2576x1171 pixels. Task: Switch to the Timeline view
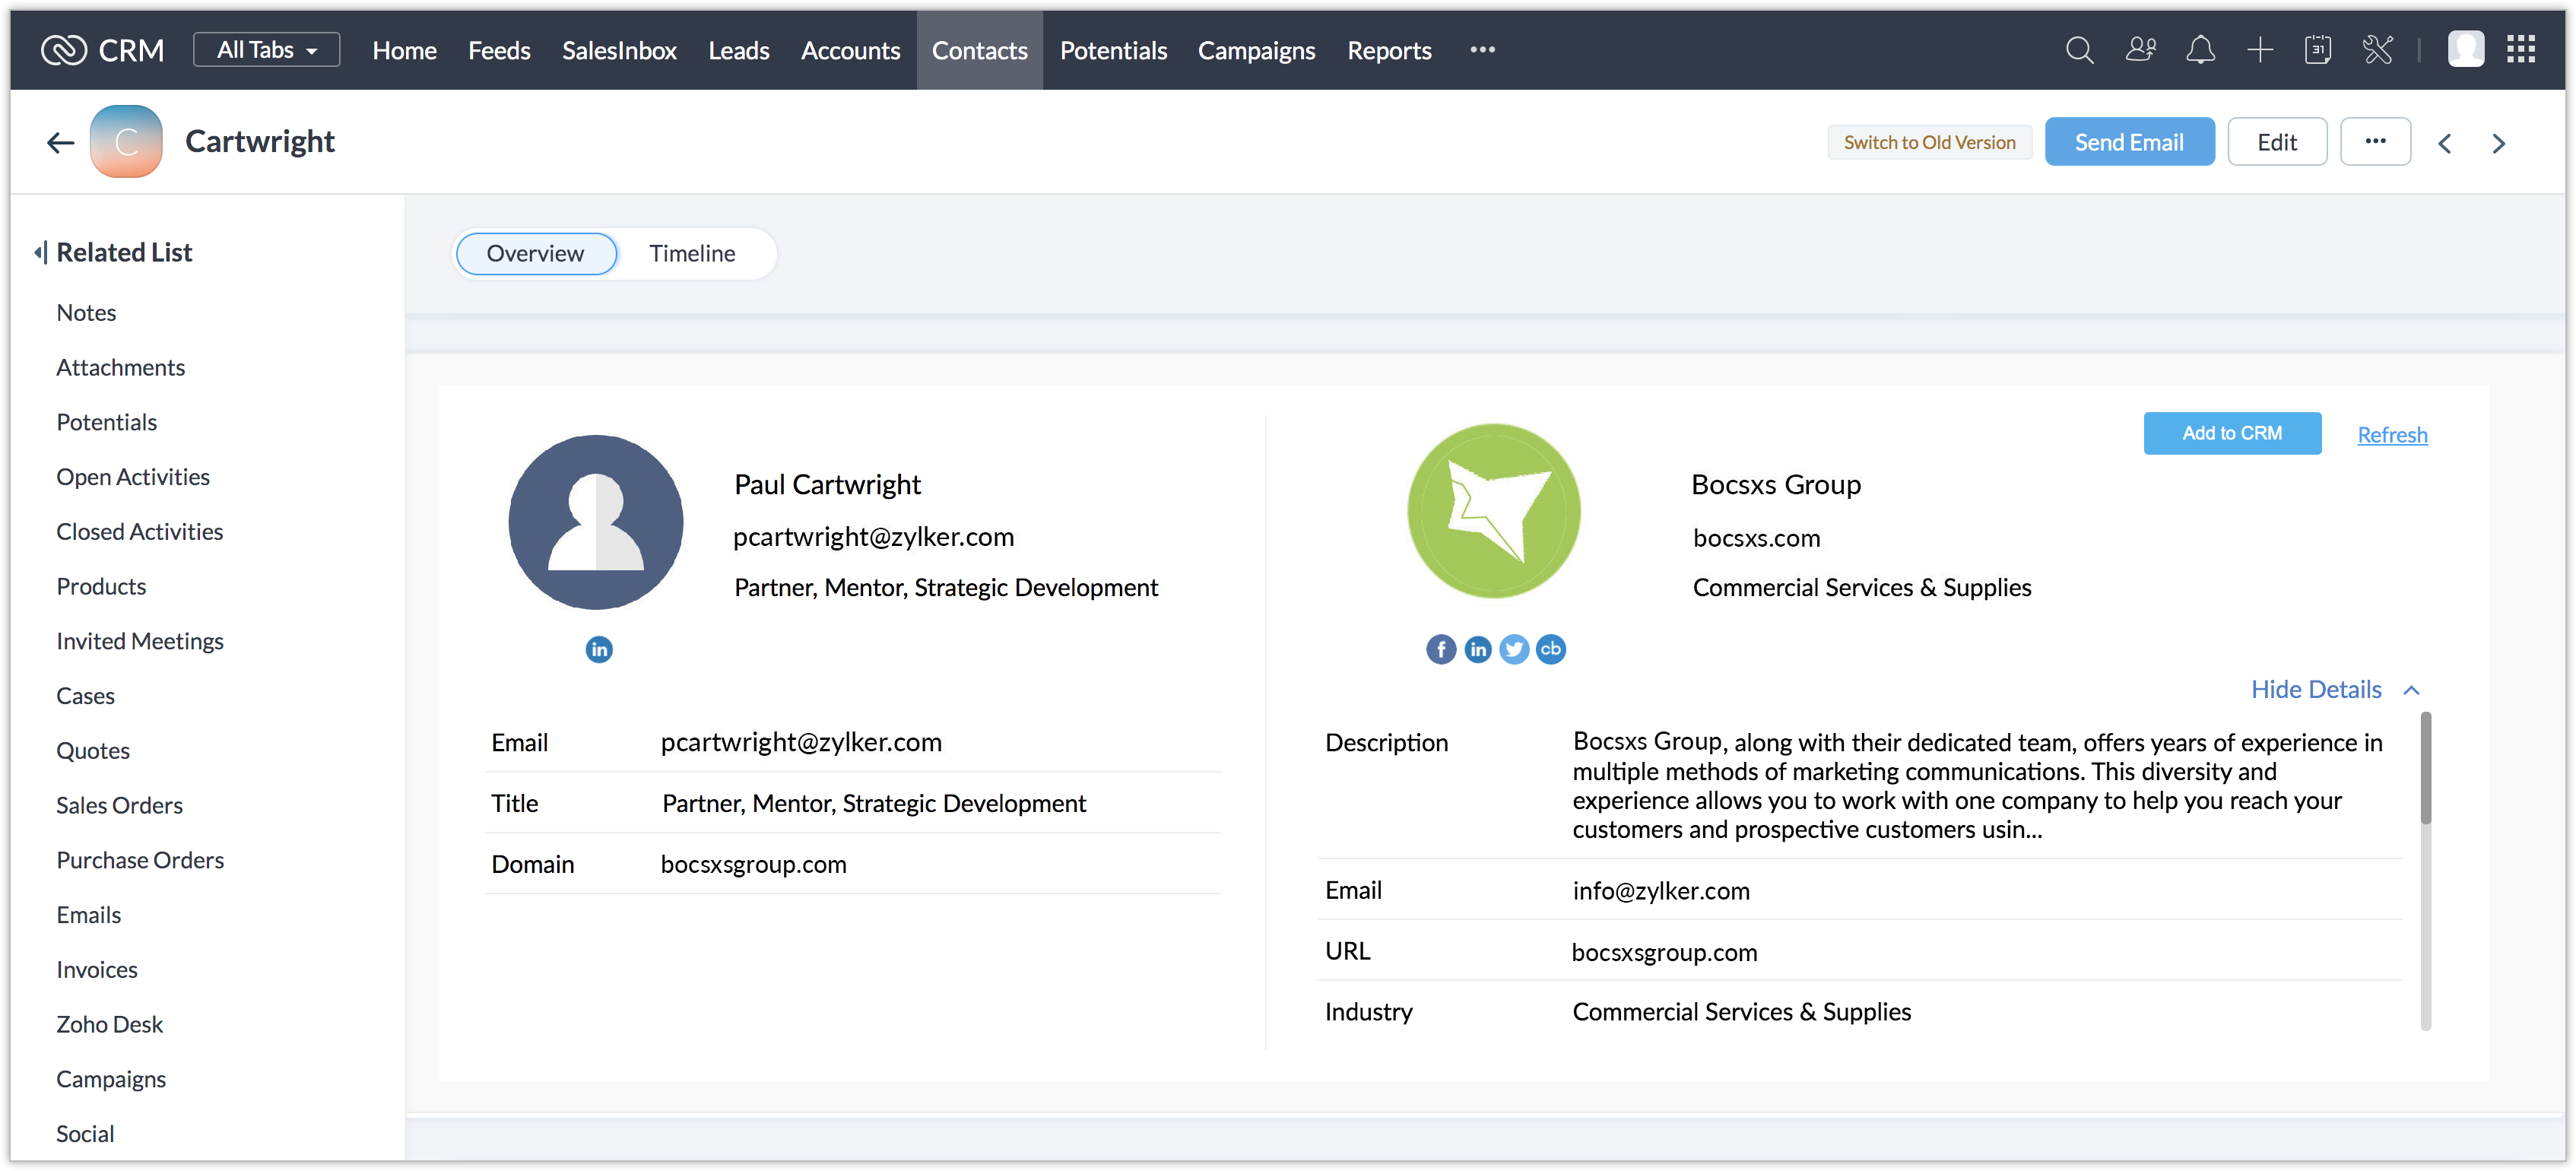click(x=692, y=254)
